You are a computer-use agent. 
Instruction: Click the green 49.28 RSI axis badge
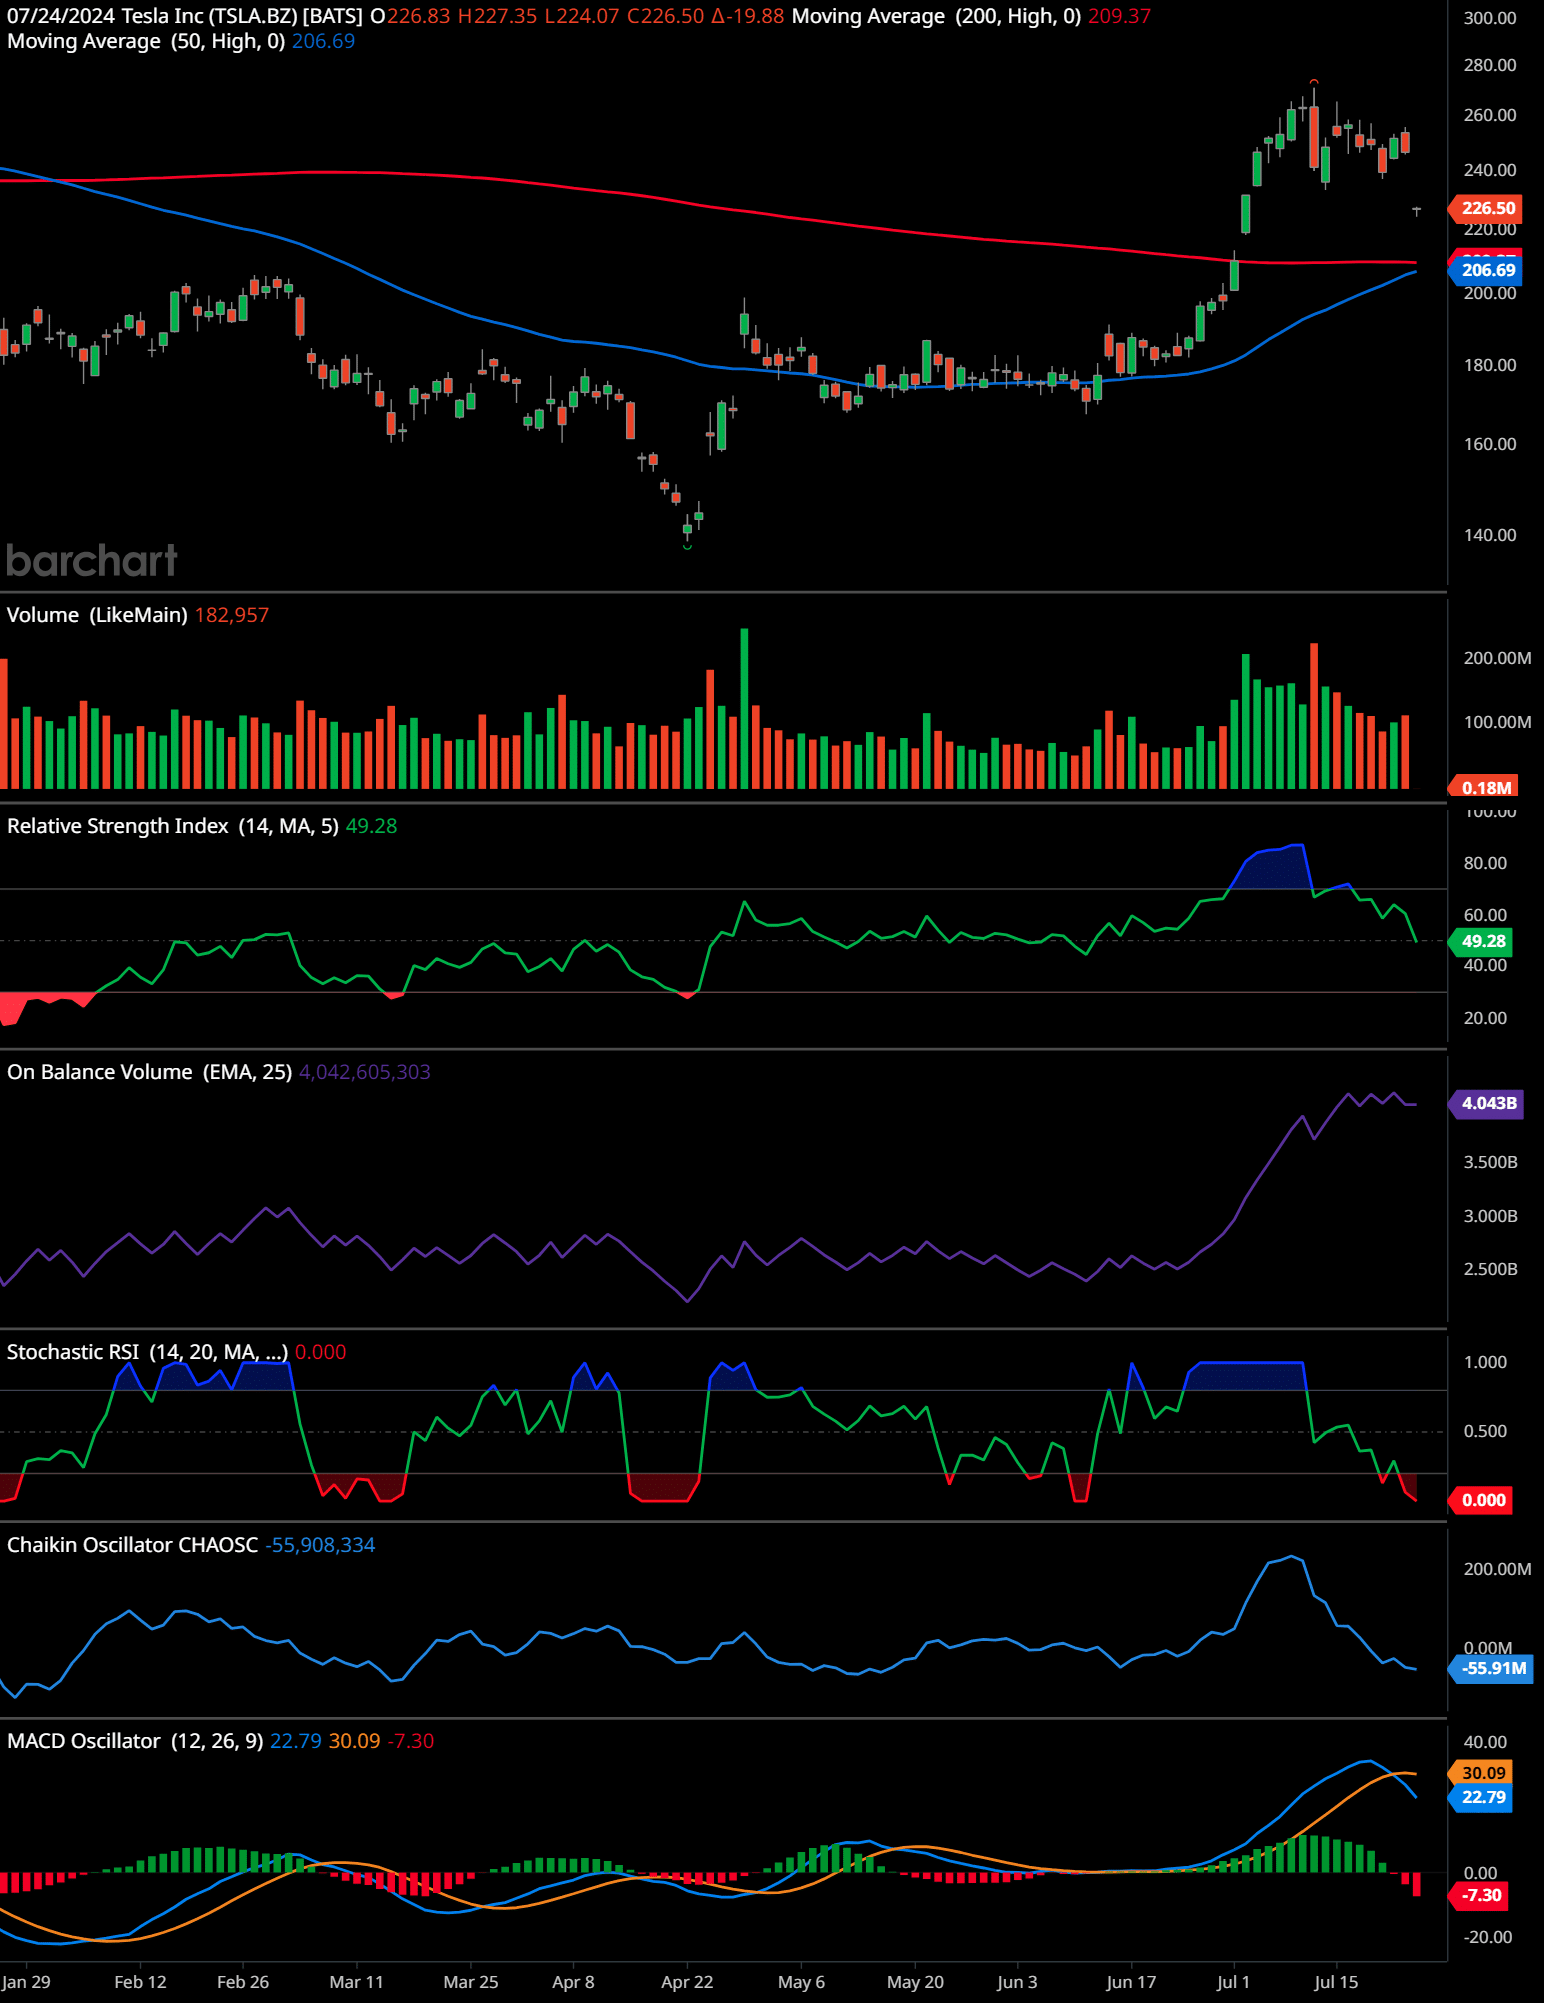pos(1482,941)
